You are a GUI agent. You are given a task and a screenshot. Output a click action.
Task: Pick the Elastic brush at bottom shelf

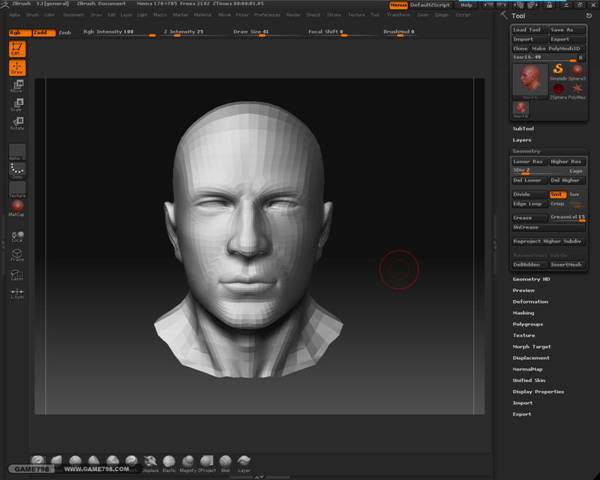point(169,461)
